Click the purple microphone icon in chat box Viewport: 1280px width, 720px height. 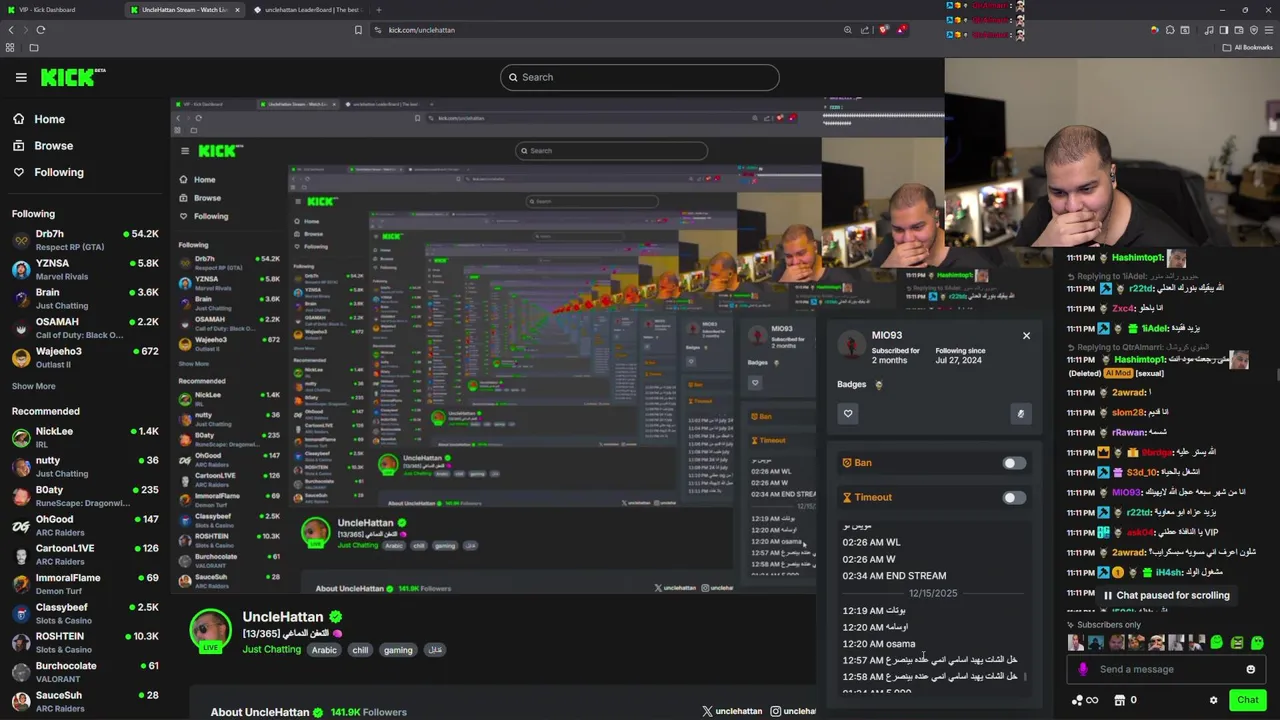click(x=1083, y=670)
